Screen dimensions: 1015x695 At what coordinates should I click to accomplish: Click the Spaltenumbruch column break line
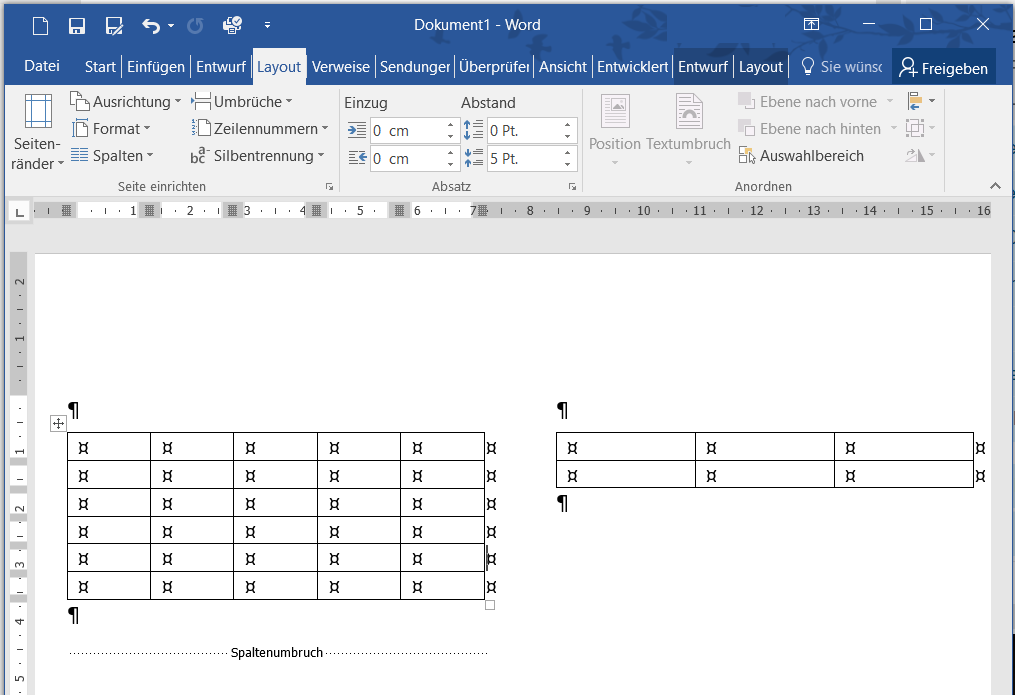click(x=278, y=653)
